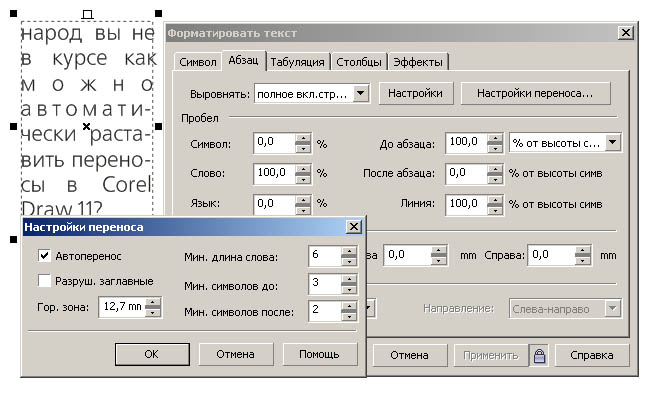Increase Язык spacing with up arrow
The height and width of the screenshot is (398, 652).
pos(304,200)
